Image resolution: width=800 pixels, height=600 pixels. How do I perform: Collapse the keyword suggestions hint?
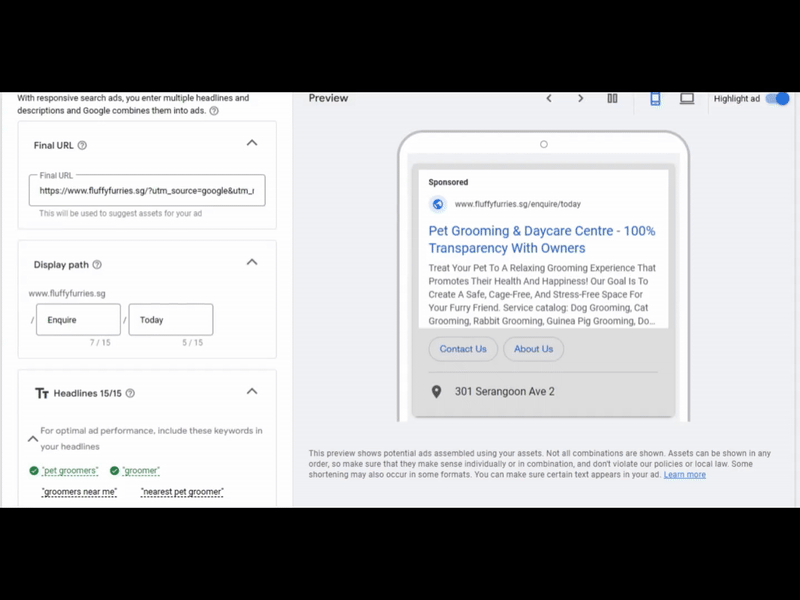click(x=33, y=439)
